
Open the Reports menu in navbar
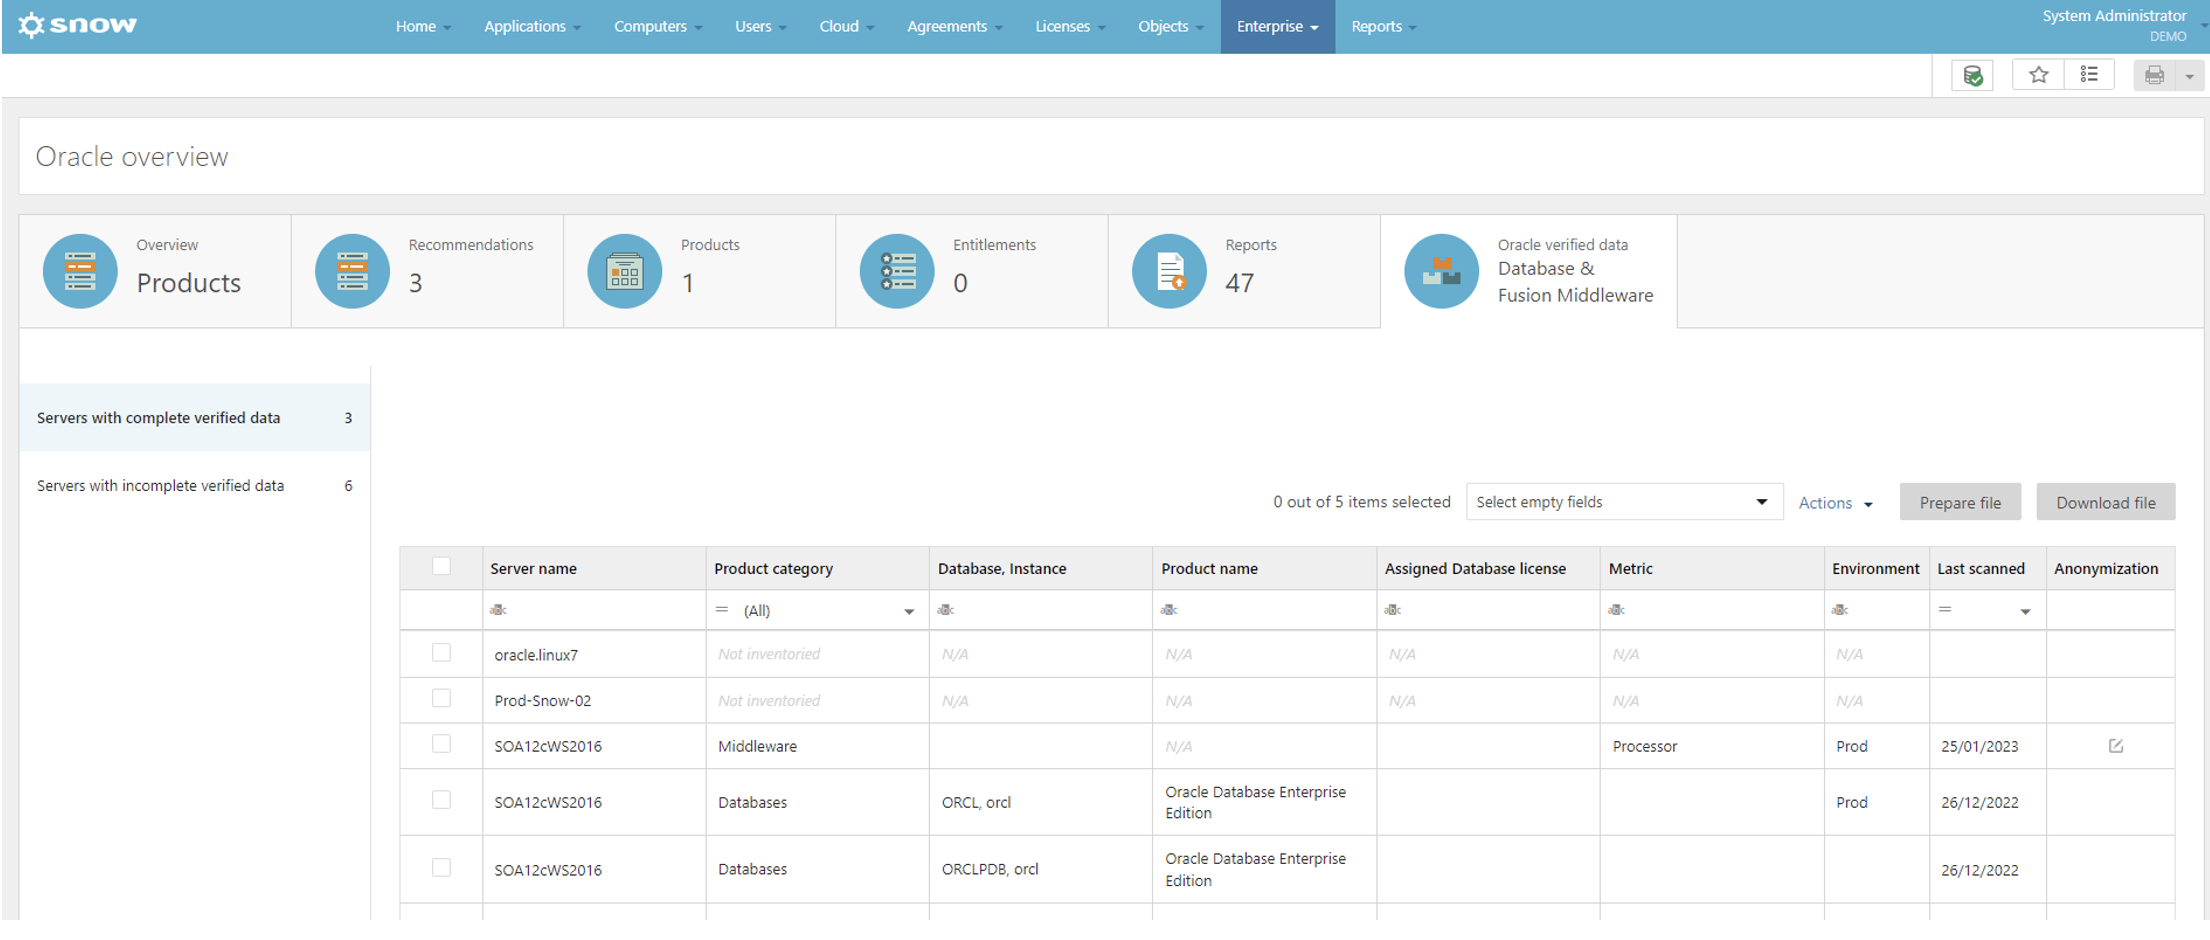pos(1384,26)
